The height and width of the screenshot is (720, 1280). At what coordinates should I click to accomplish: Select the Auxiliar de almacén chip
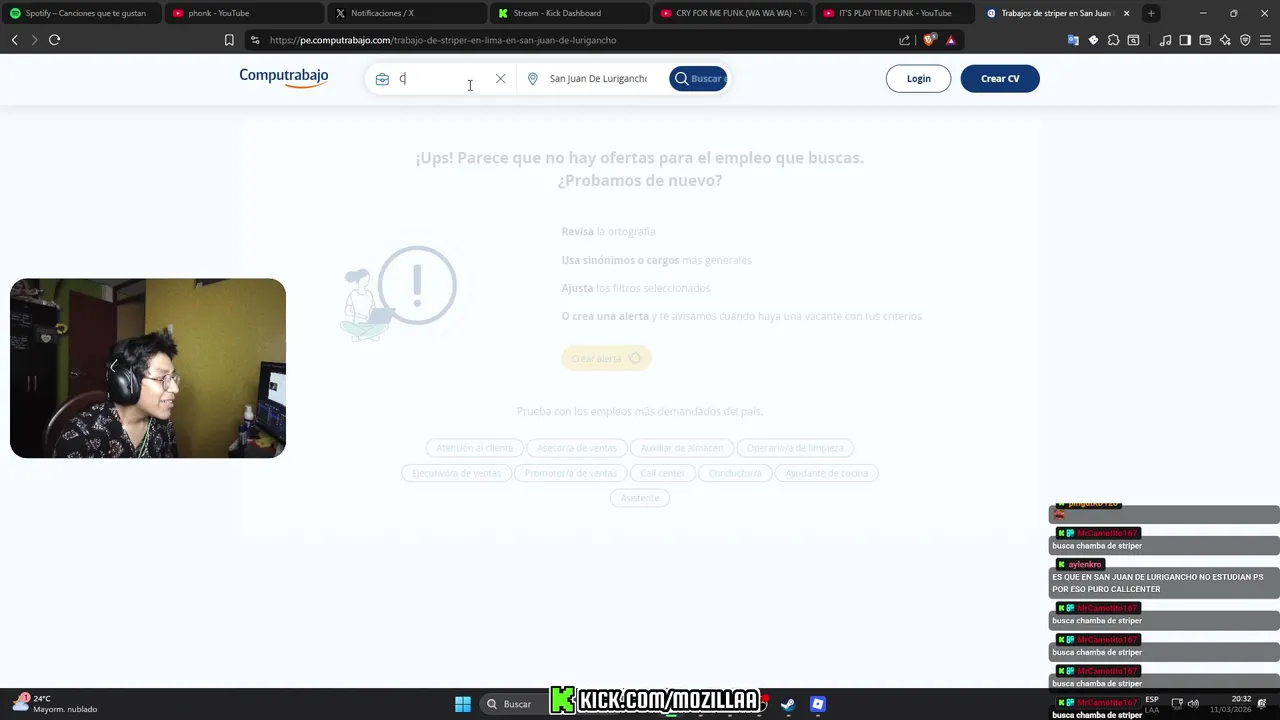pos(682,448)
